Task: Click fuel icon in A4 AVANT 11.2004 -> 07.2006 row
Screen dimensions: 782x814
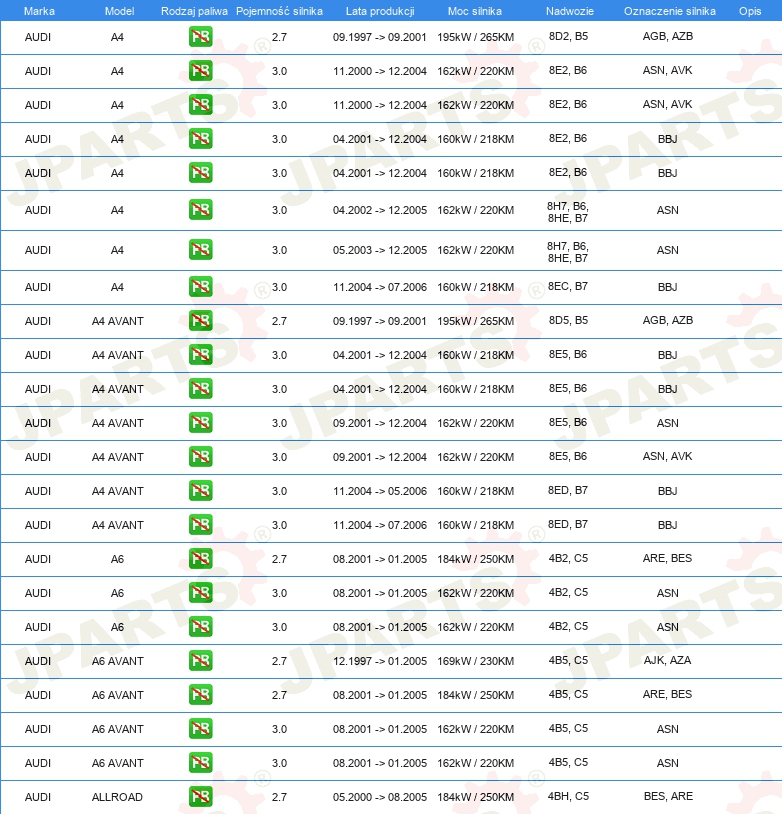Action: pyautogui.click(x=200, y=525)
